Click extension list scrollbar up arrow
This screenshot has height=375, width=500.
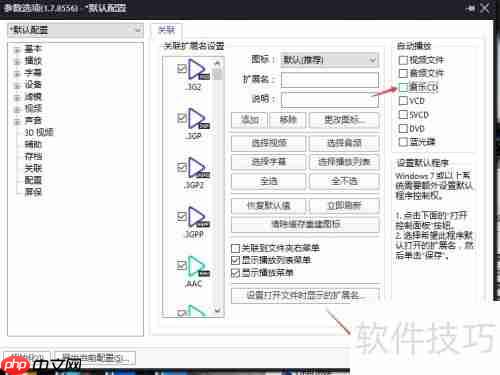click(x=217, y=63)
